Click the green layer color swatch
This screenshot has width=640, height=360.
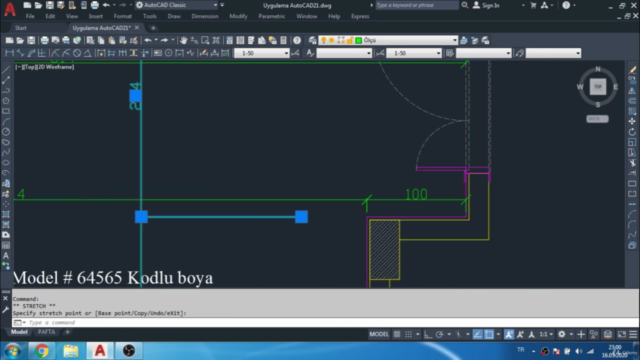point(359,40)
